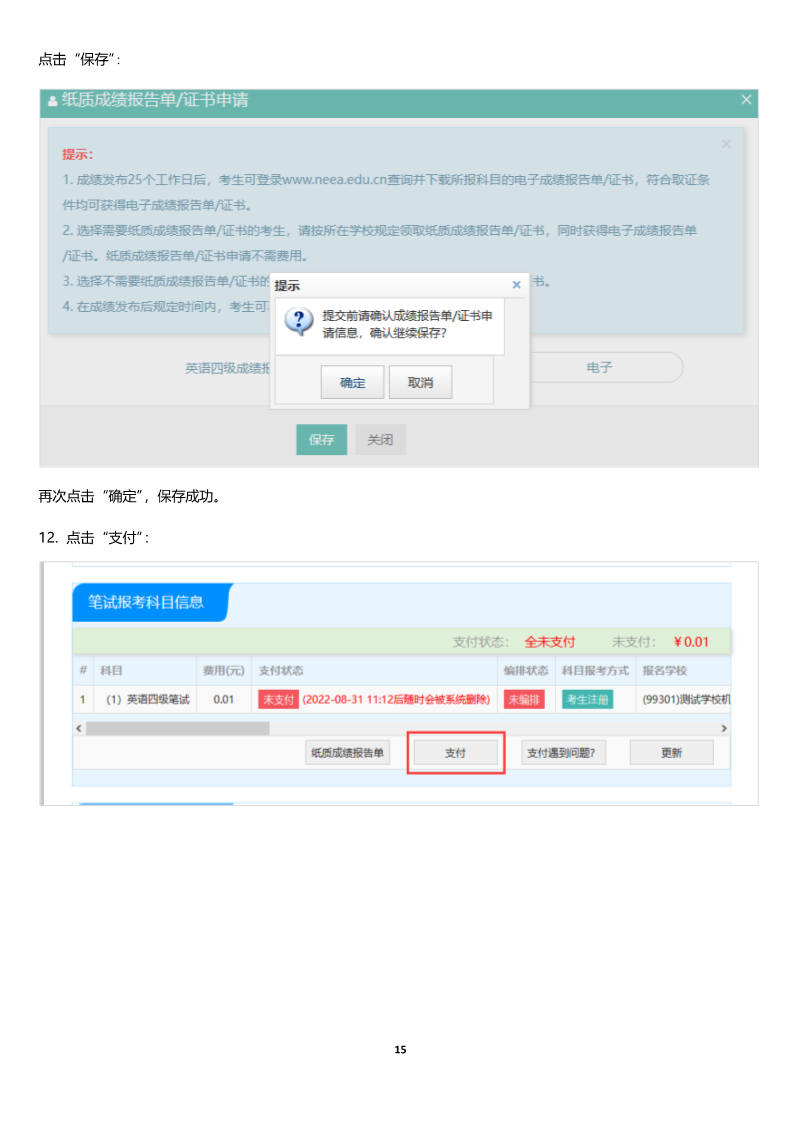Close the 提示 confirmation dialog with its X

click(516, 285)
